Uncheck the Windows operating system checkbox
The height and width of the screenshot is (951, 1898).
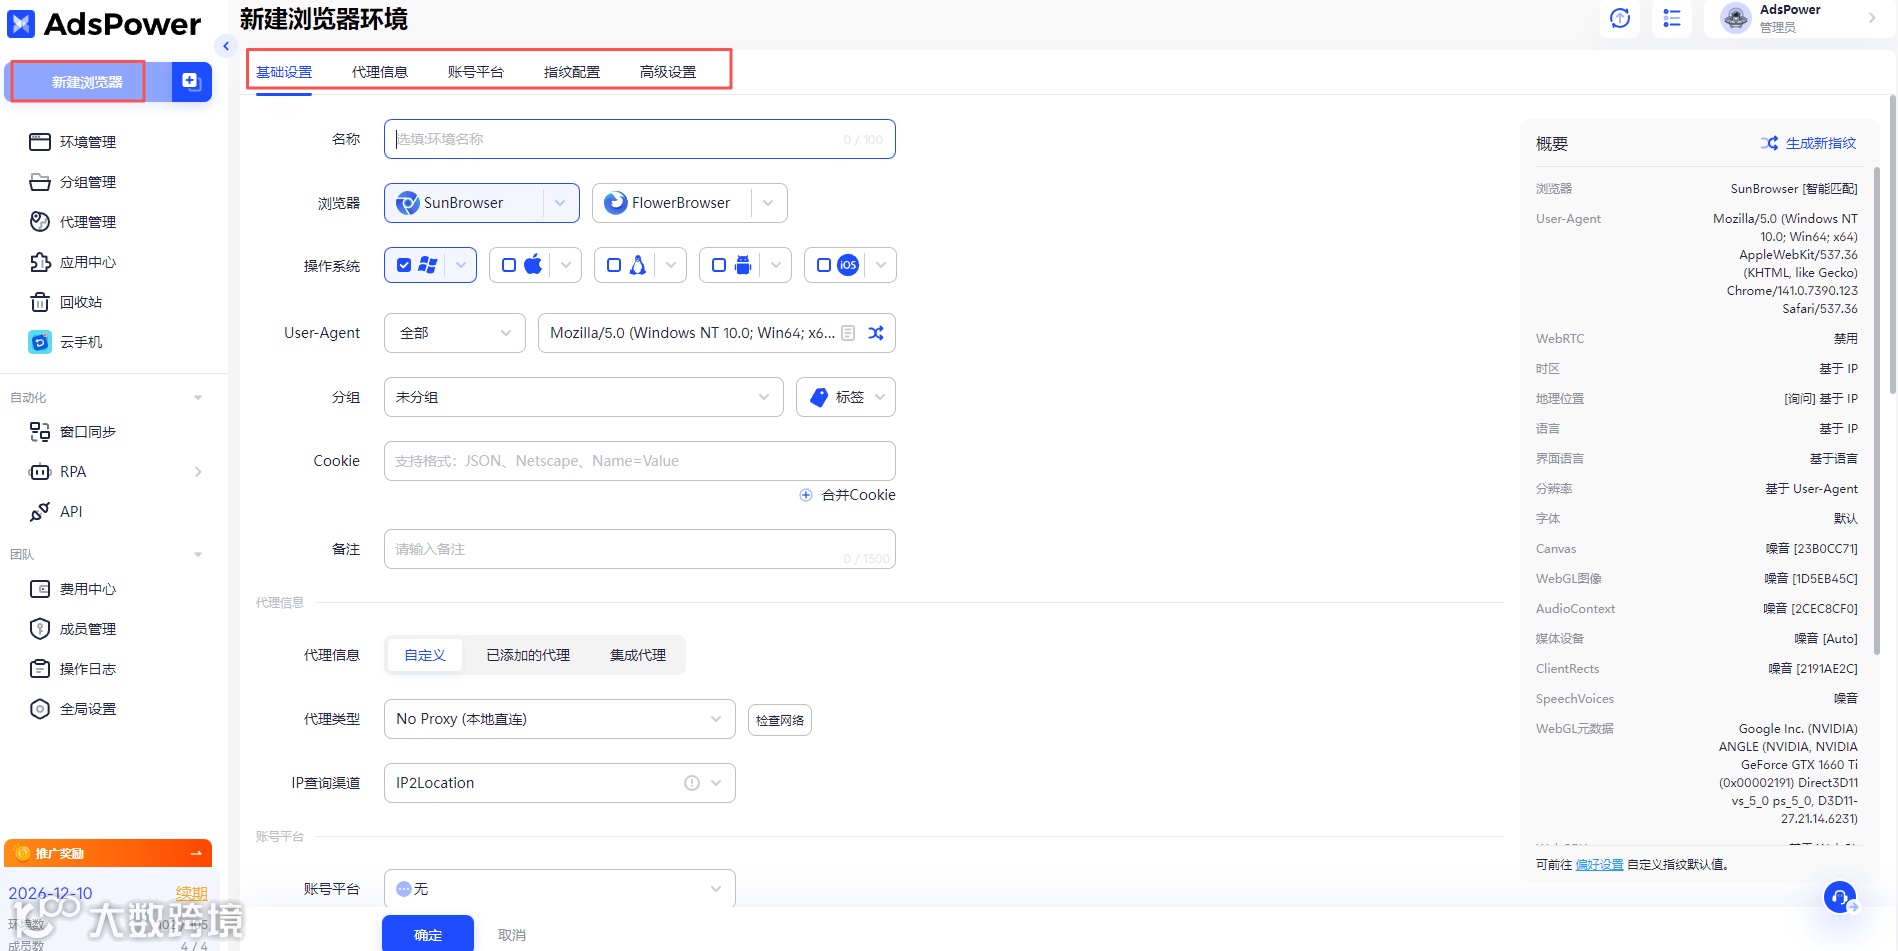pyautogui.click(x=404, y=265)
